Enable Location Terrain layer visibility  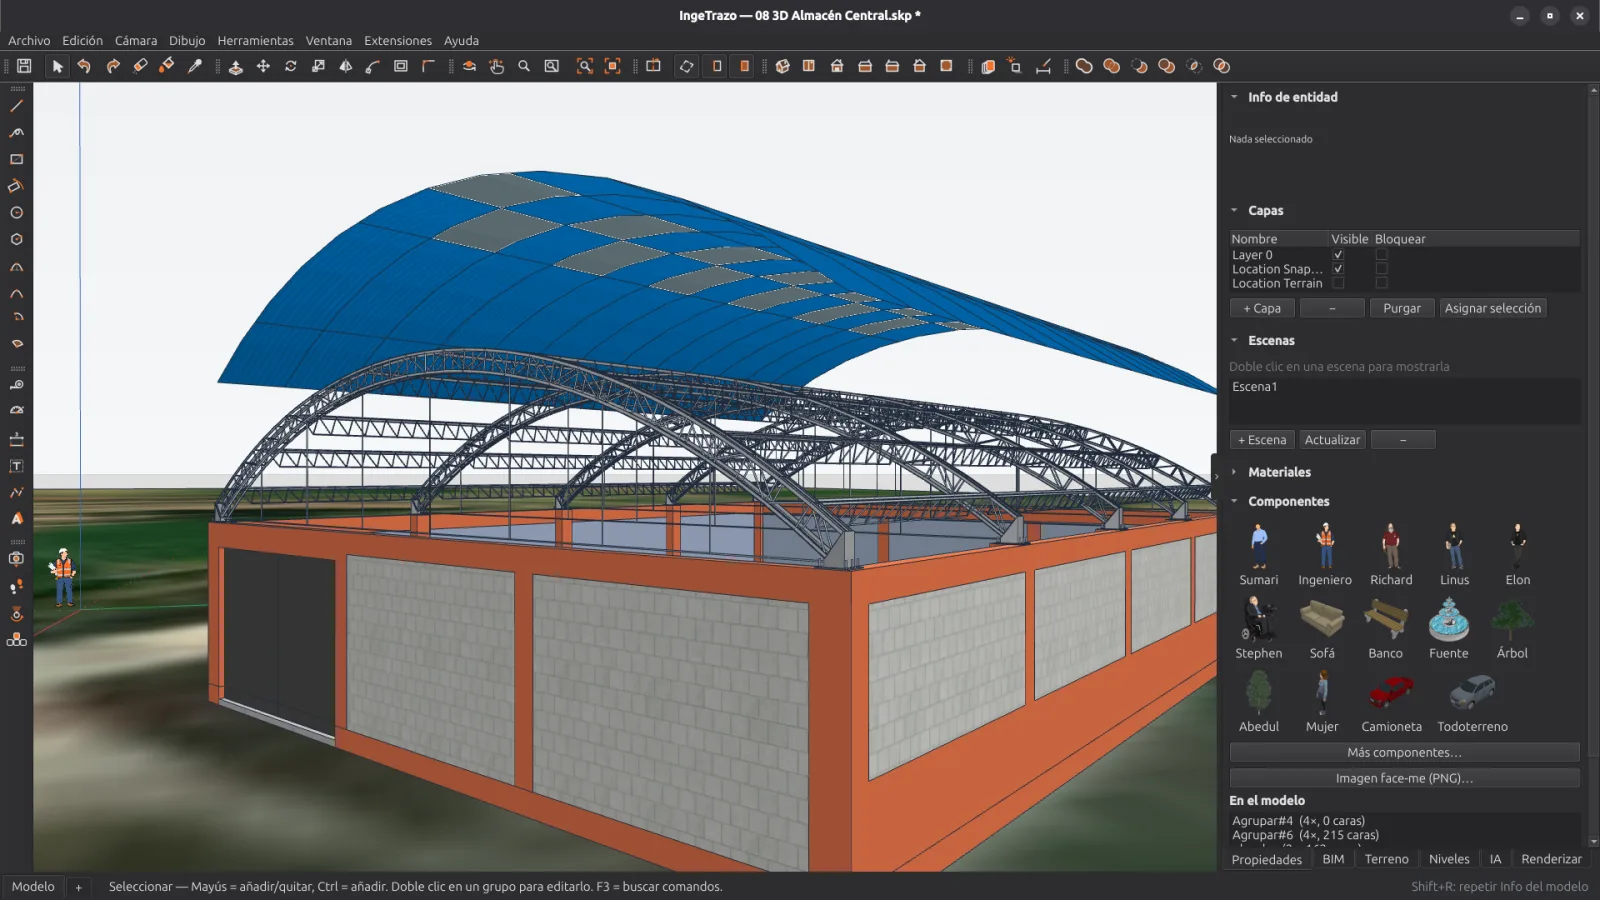coord(1338,283)
